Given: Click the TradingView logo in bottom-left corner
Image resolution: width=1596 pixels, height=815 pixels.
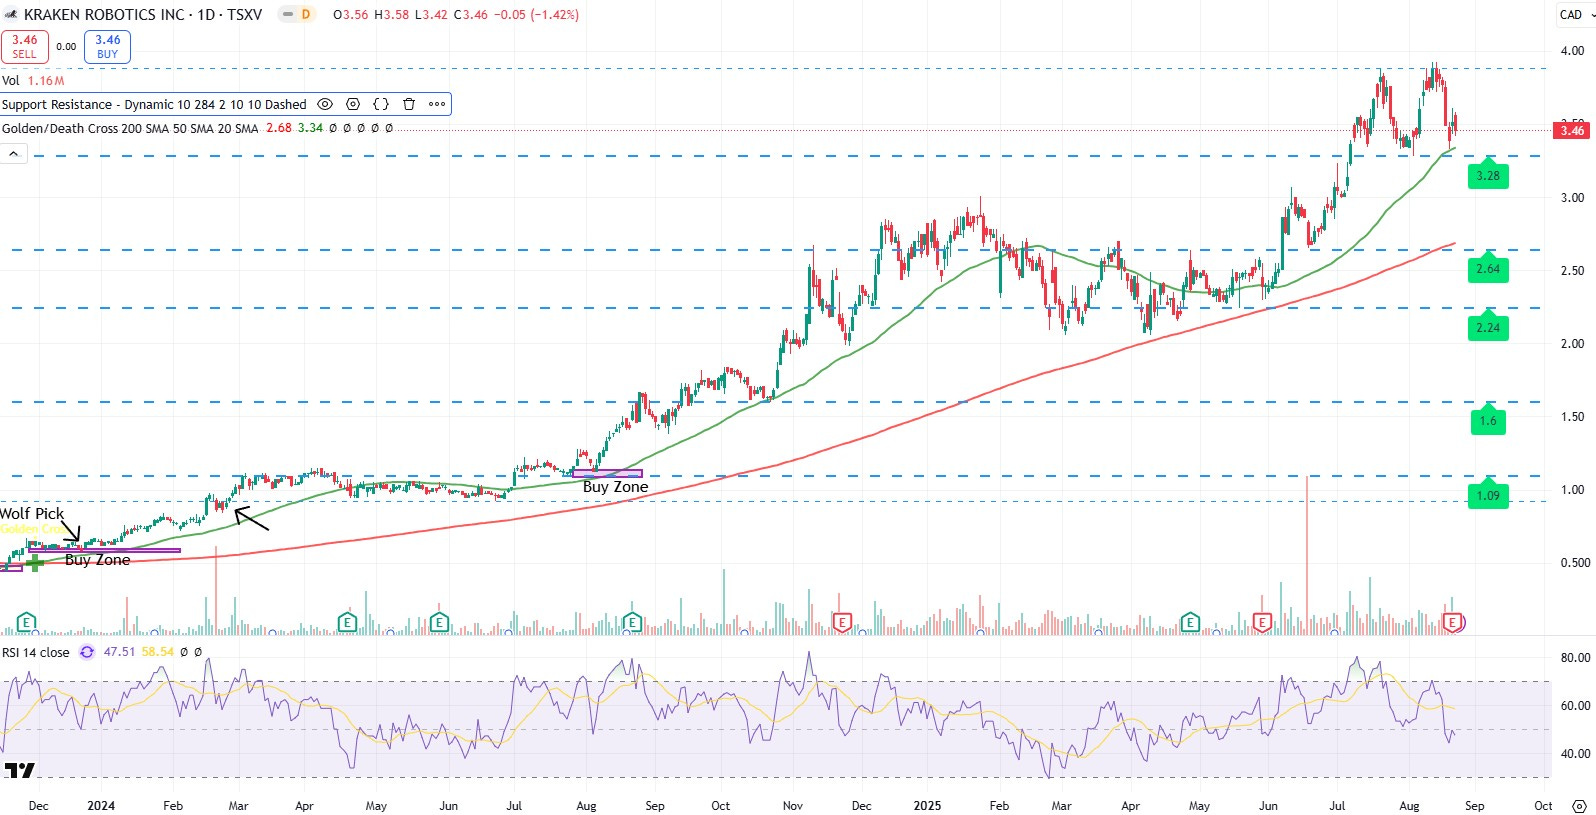Looking at the screenshot, I should pyautogui.click(x=19, y=770).
